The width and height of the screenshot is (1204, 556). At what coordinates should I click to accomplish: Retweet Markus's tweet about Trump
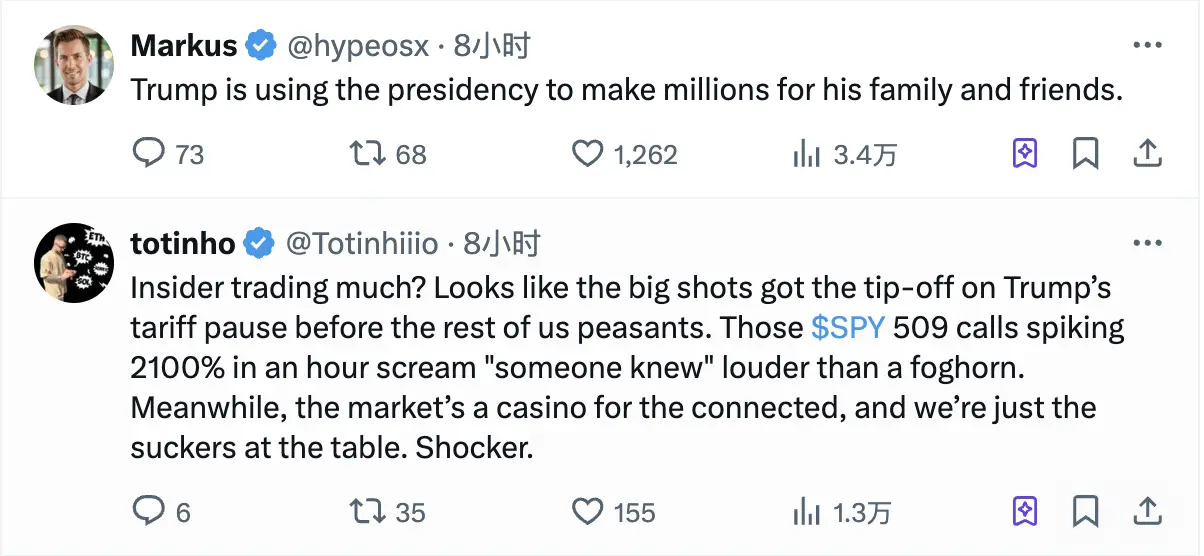(x=366, y=153)
